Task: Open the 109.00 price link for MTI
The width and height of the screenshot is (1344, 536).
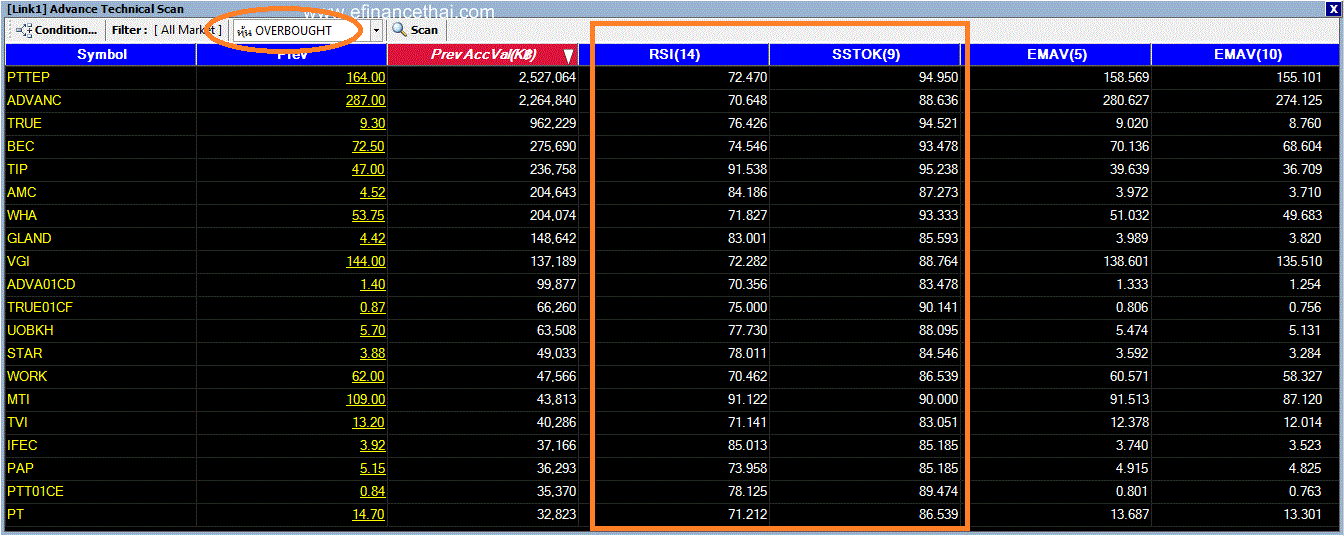Action: pyautogui.click(x=366, y=399)
